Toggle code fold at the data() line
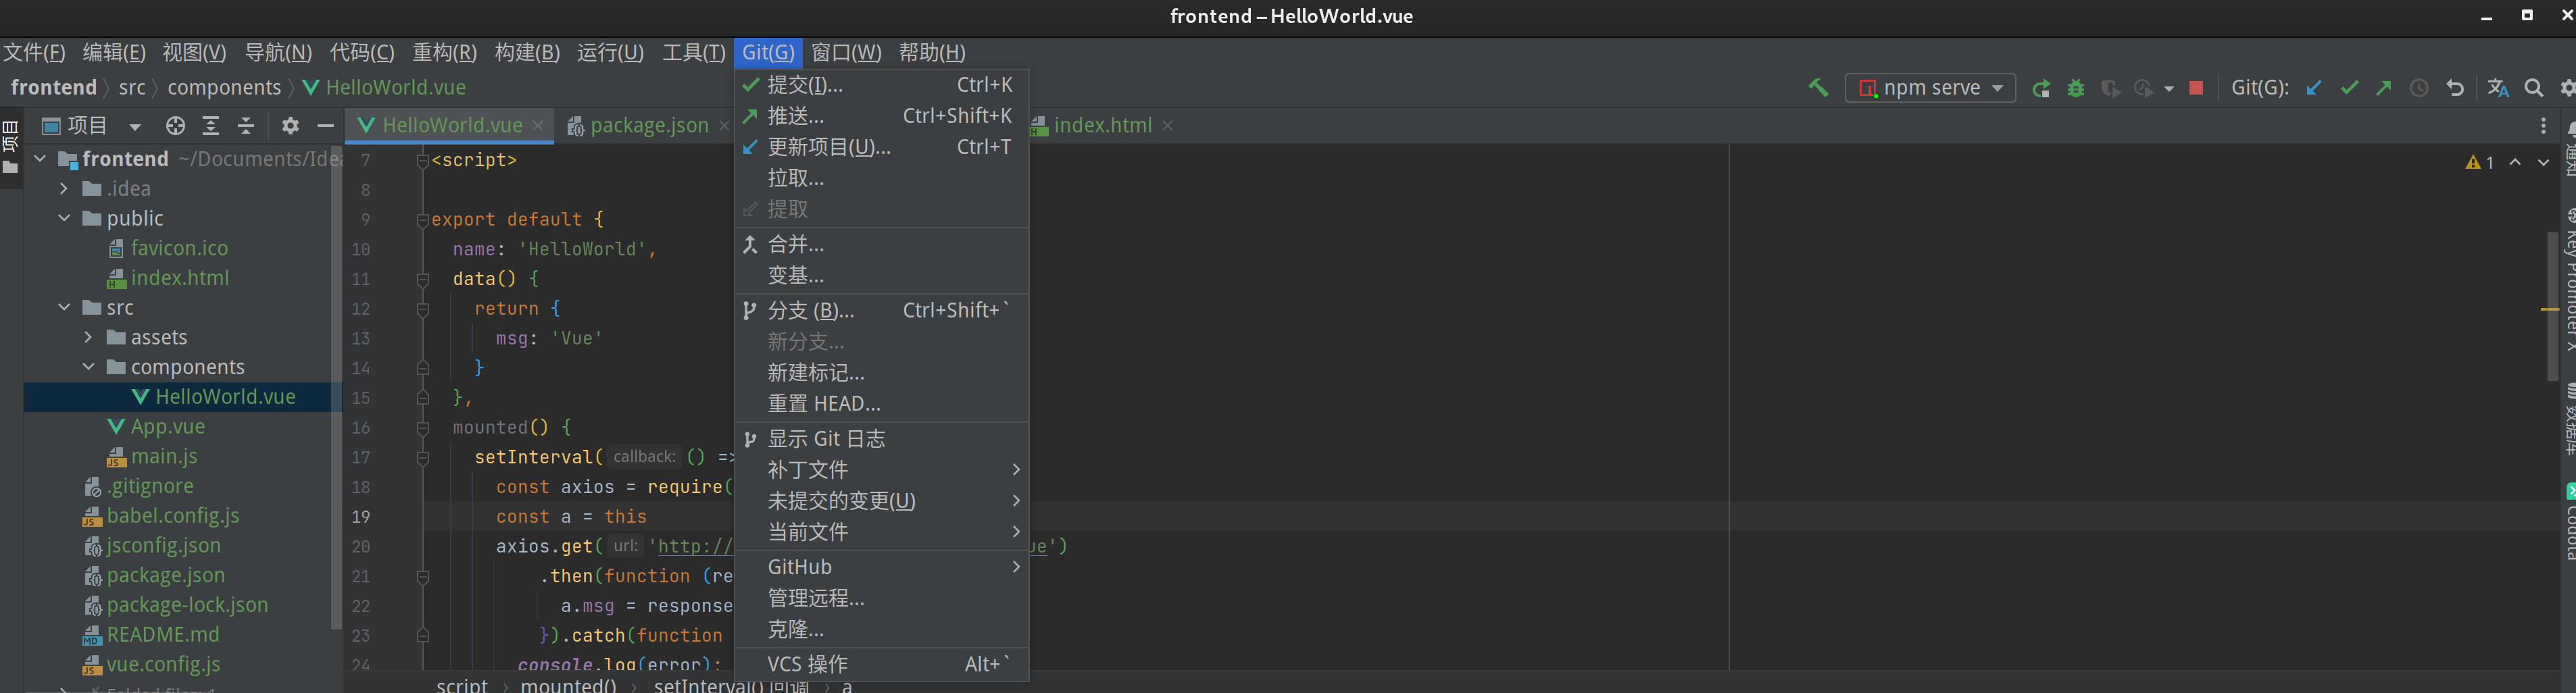The height and width of the screenshot is (693, 2576). (422, 279)
